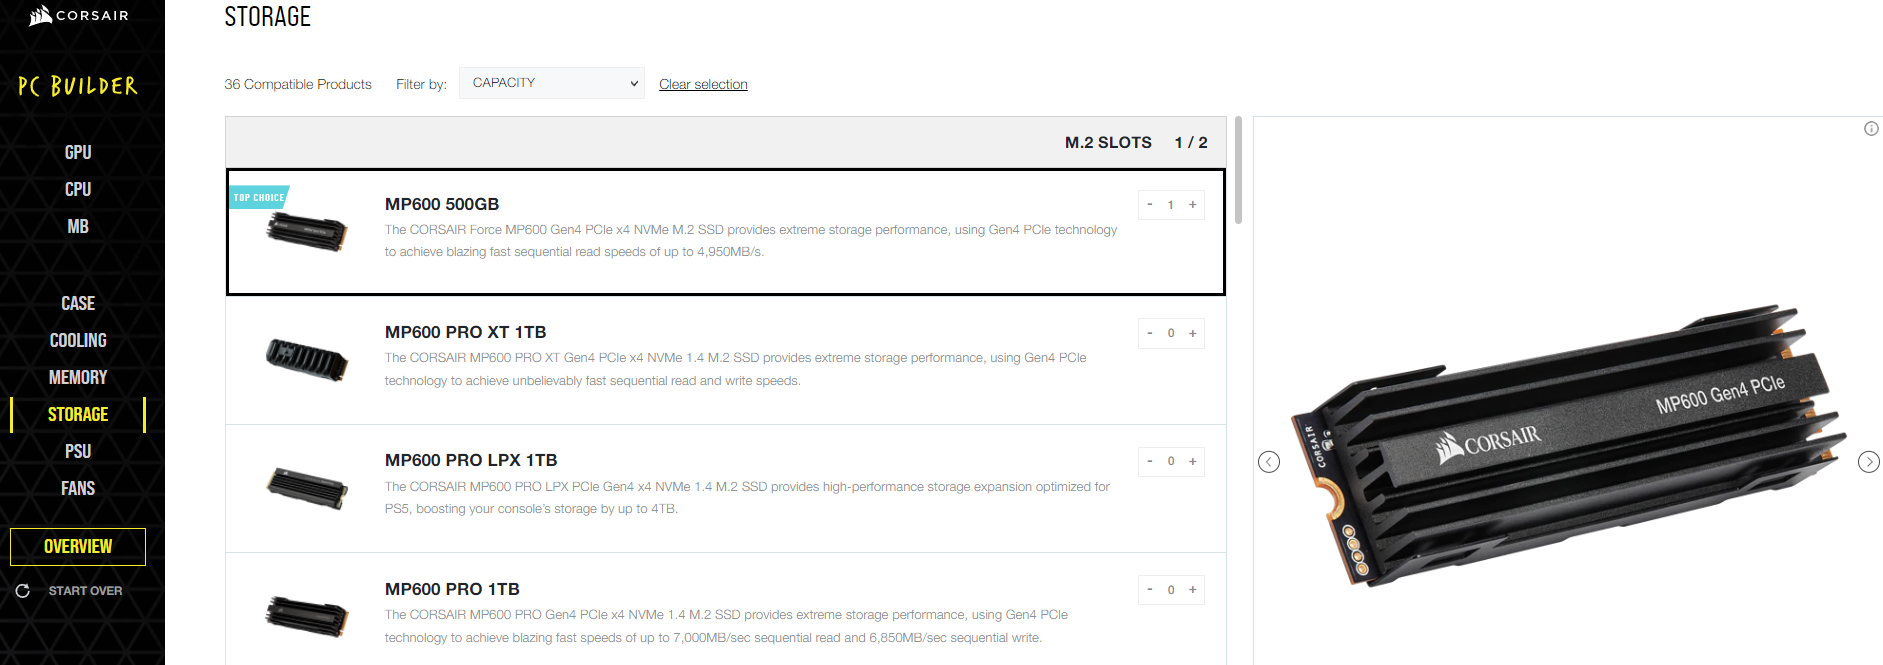Click the product list scrollbar
The height and width of the screenshot is (665, 1883).
click(1238, 170)
